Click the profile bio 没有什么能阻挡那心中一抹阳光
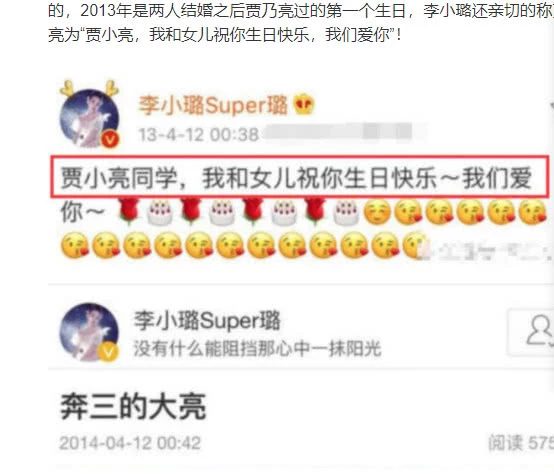 257,348
